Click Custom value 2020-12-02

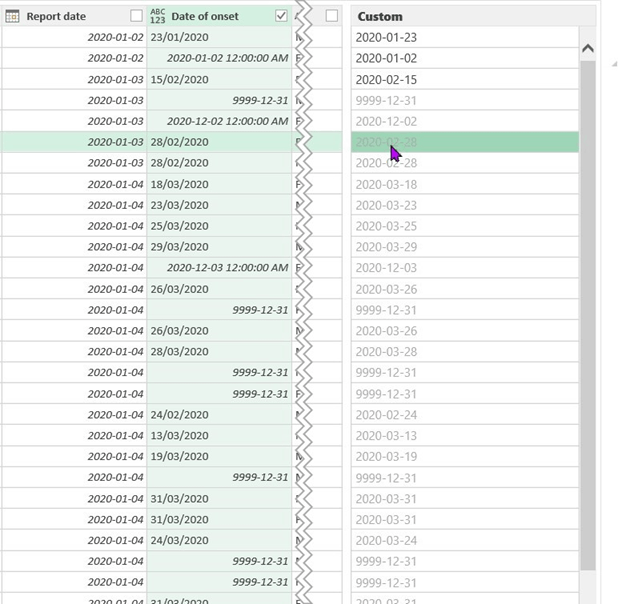465,121
